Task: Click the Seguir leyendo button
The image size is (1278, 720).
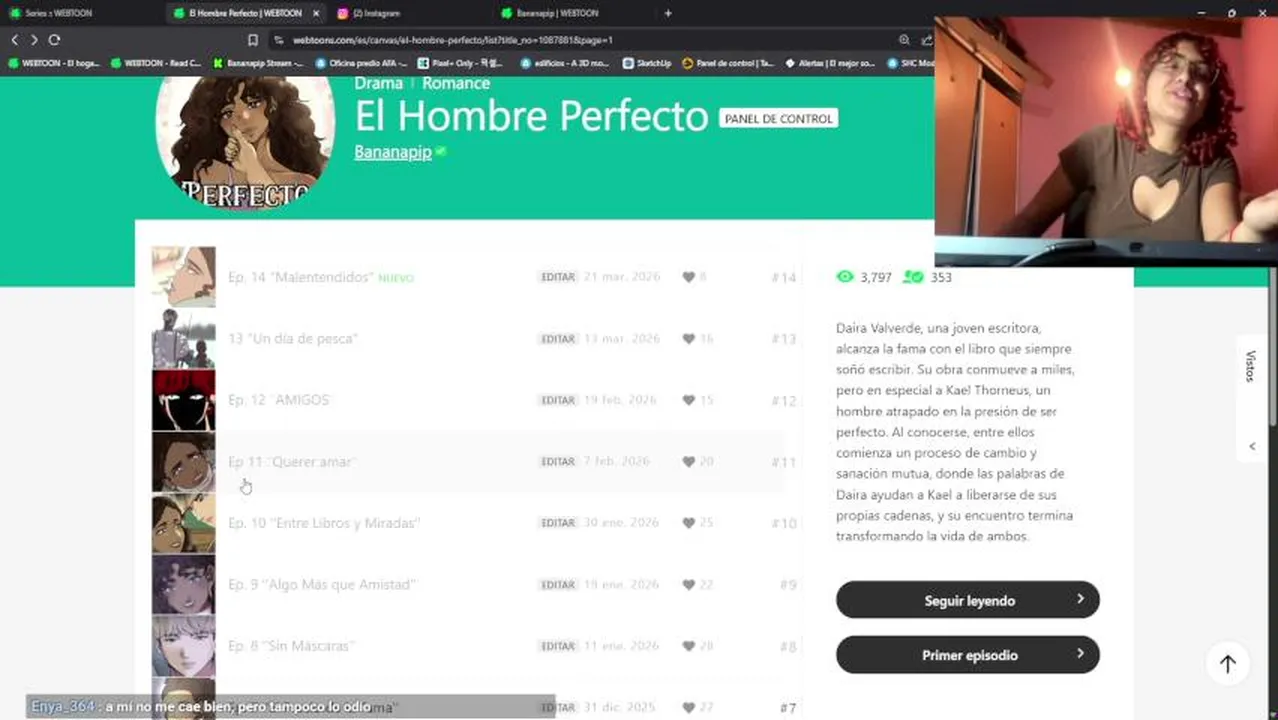Action: click(967, 600)
